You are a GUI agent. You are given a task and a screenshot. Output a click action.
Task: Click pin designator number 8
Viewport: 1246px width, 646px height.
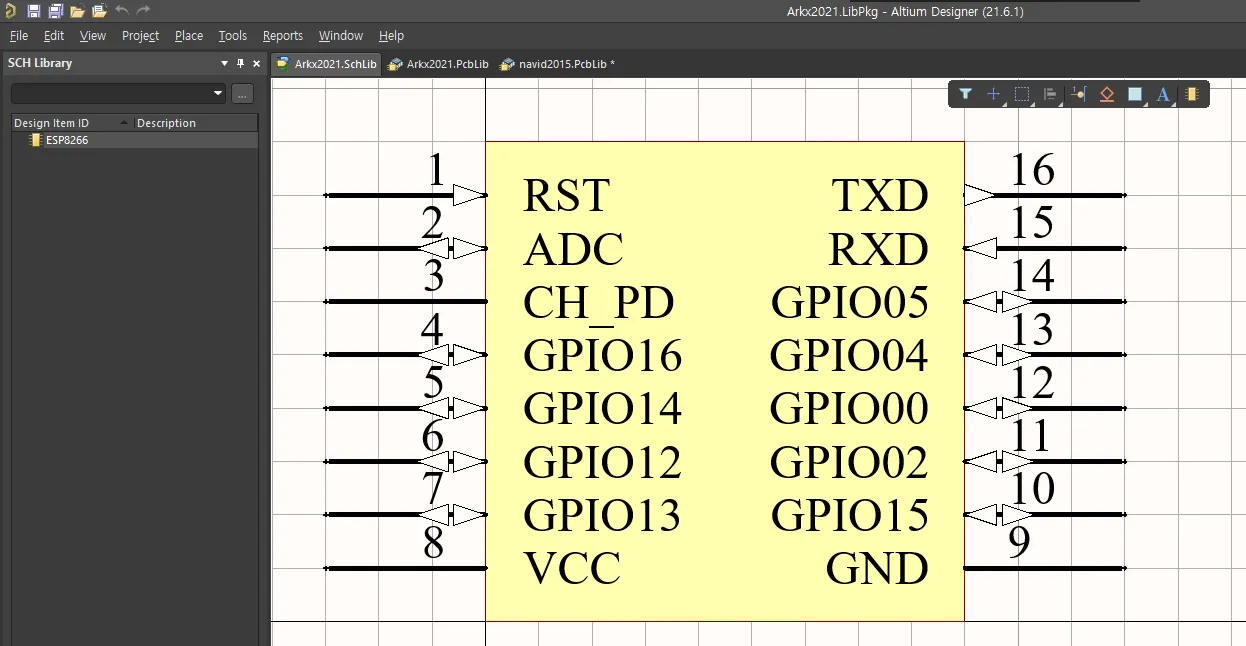coord(433,543)
